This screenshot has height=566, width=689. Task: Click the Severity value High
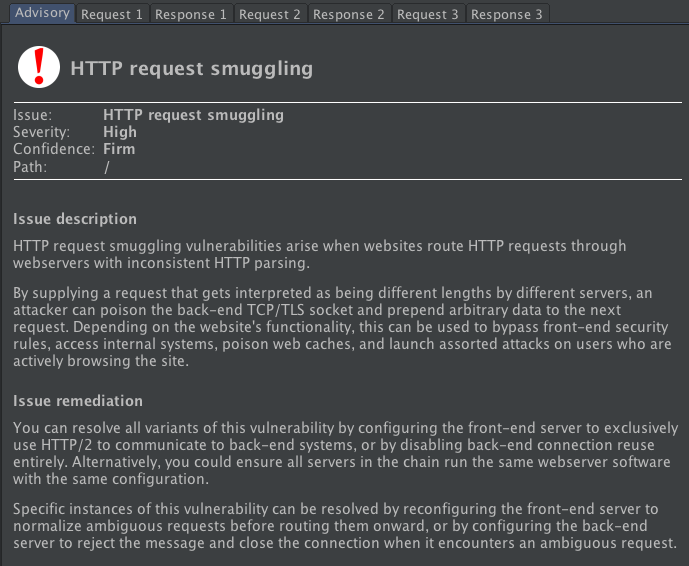(x=120, y=132)
